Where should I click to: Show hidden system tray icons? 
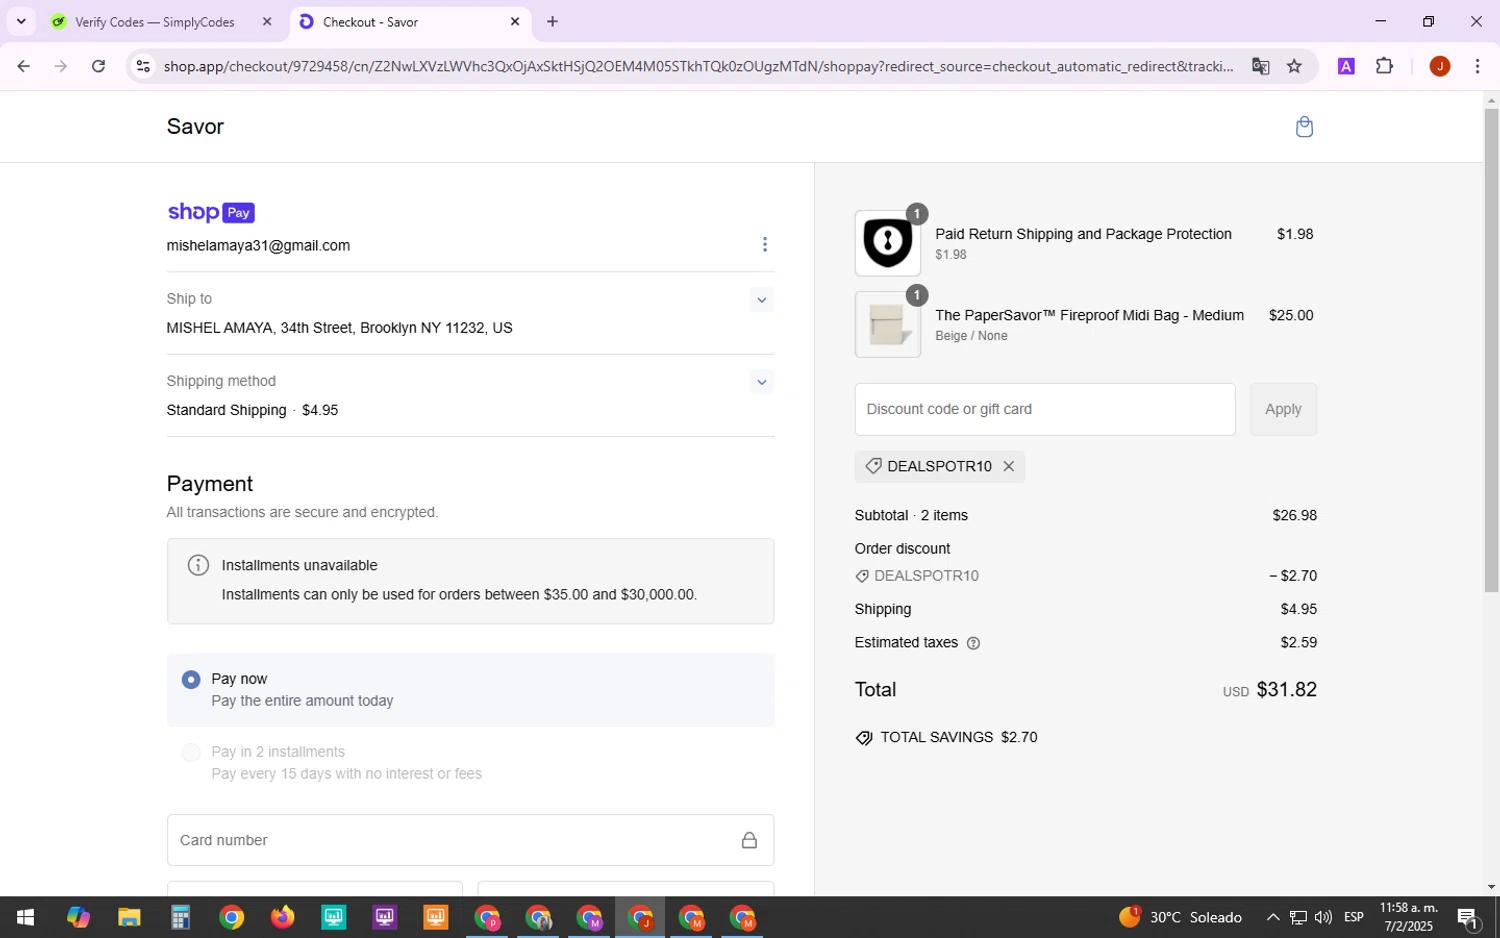1272,917
